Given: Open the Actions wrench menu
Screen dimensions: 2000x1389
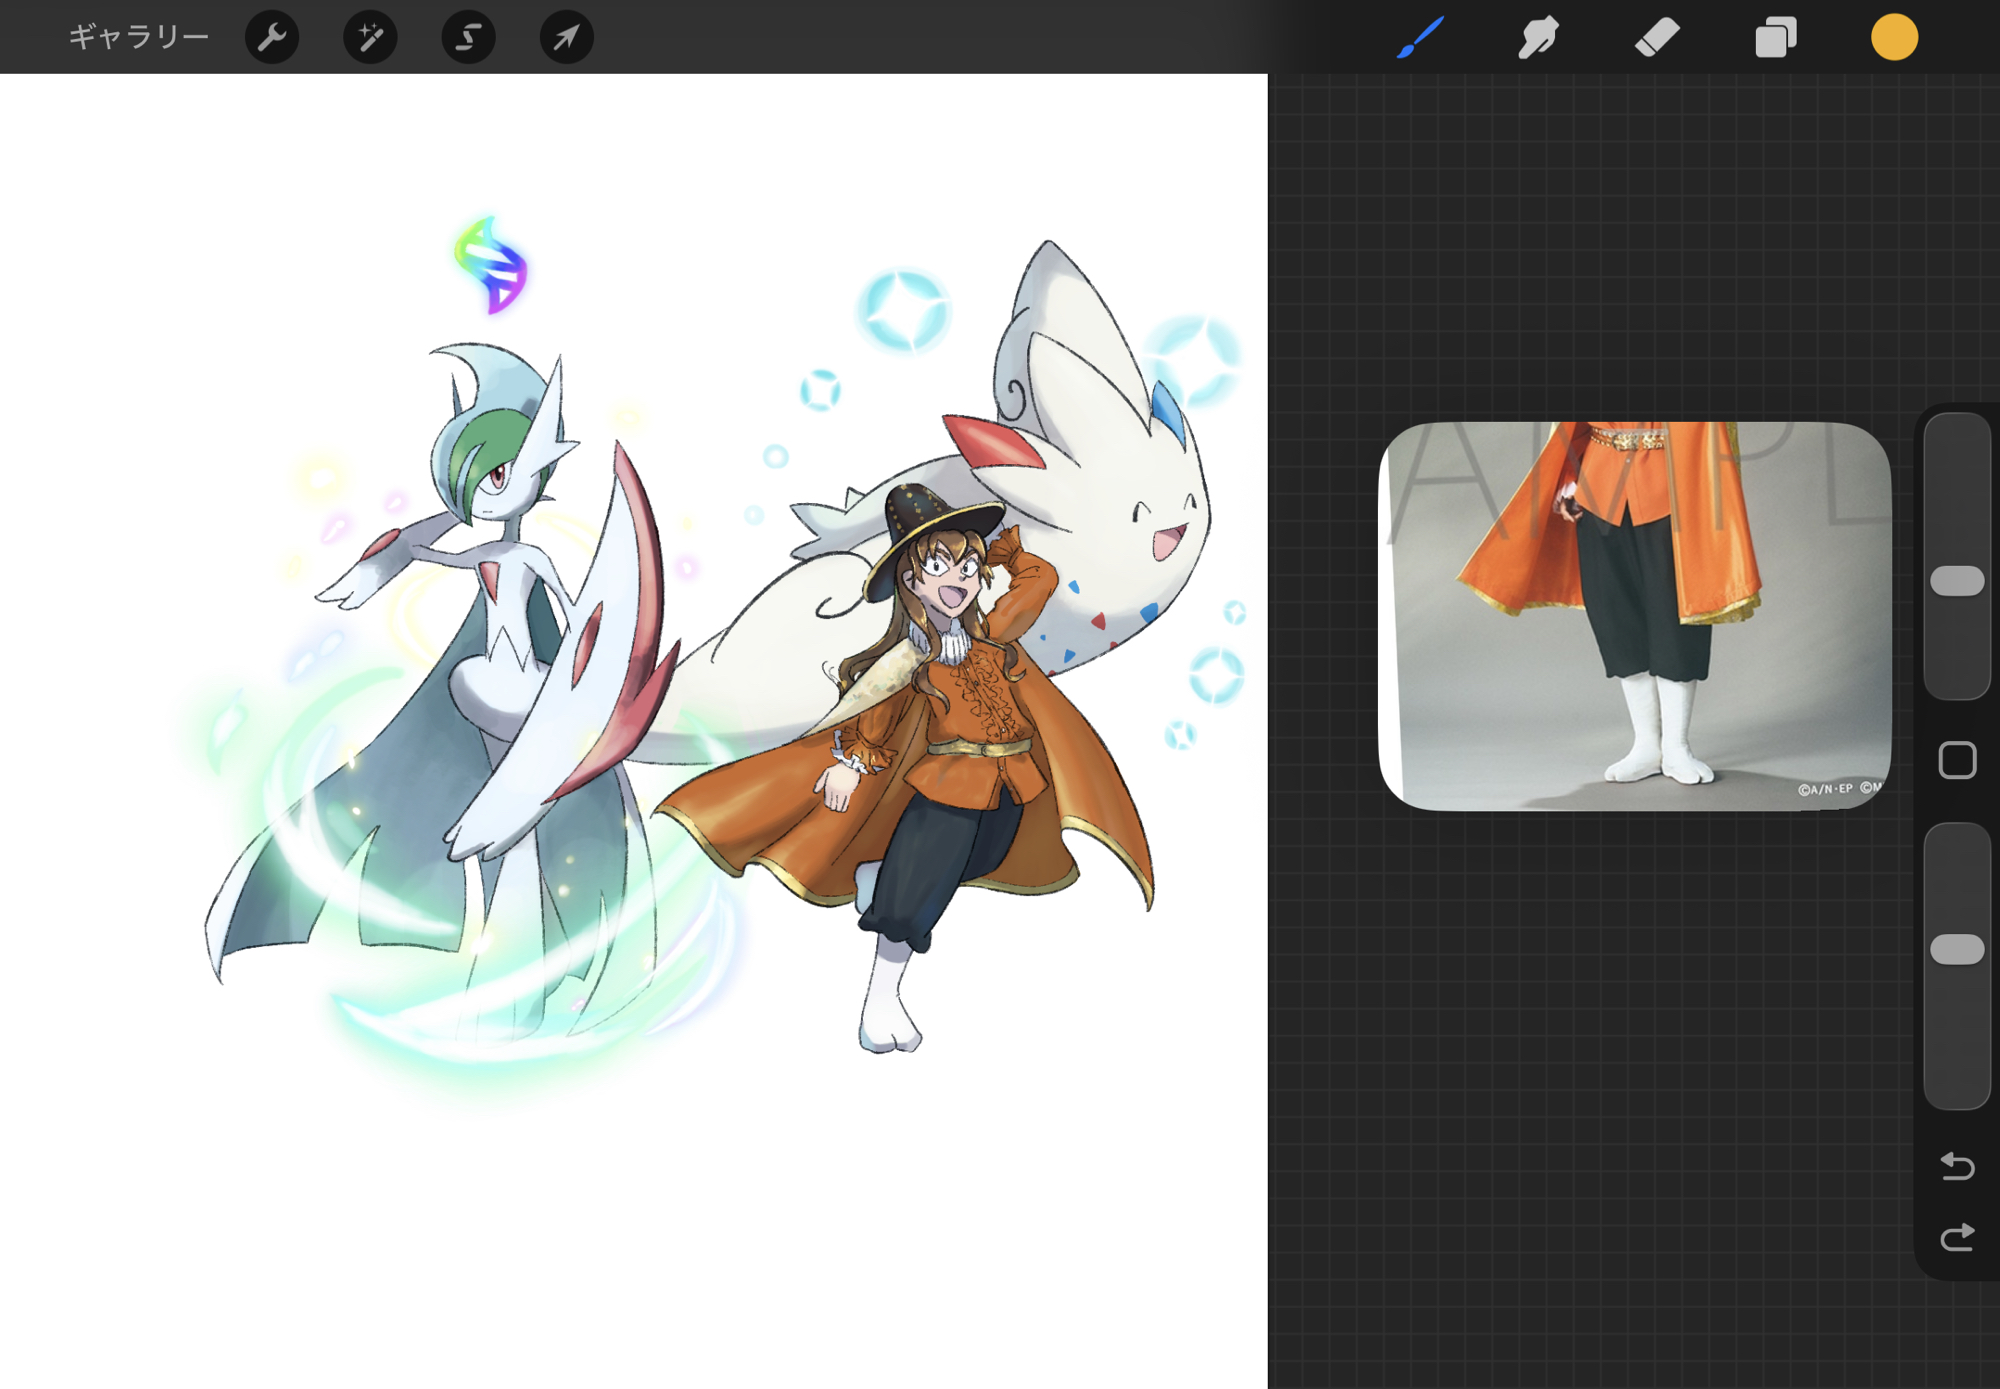Looking at the screenshot, I should pos(272,37).
